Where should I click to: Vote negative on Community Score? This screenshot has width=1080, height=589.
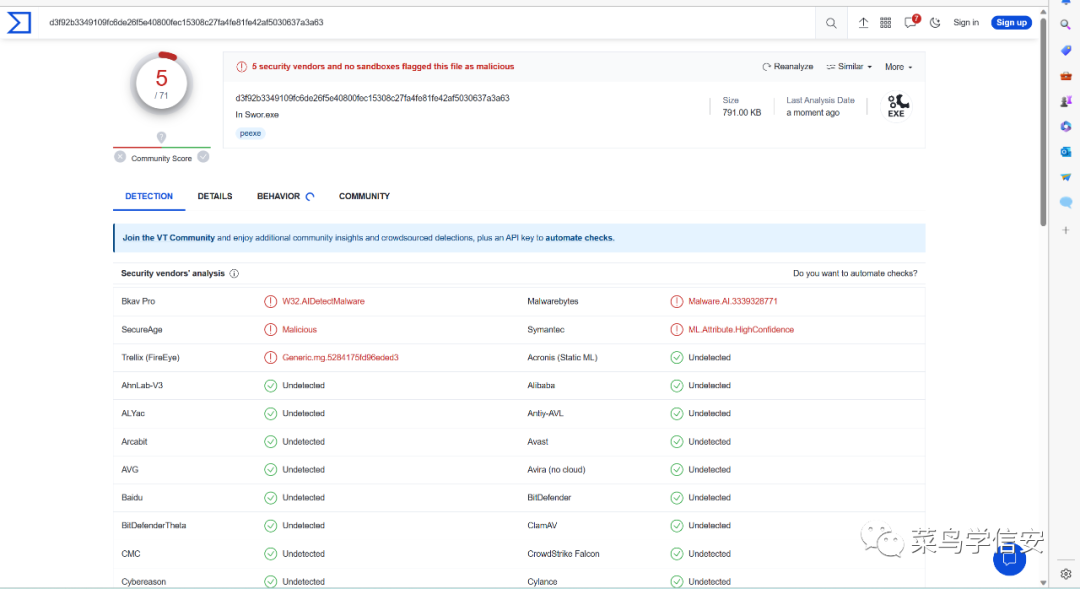(x=120, y=157)
